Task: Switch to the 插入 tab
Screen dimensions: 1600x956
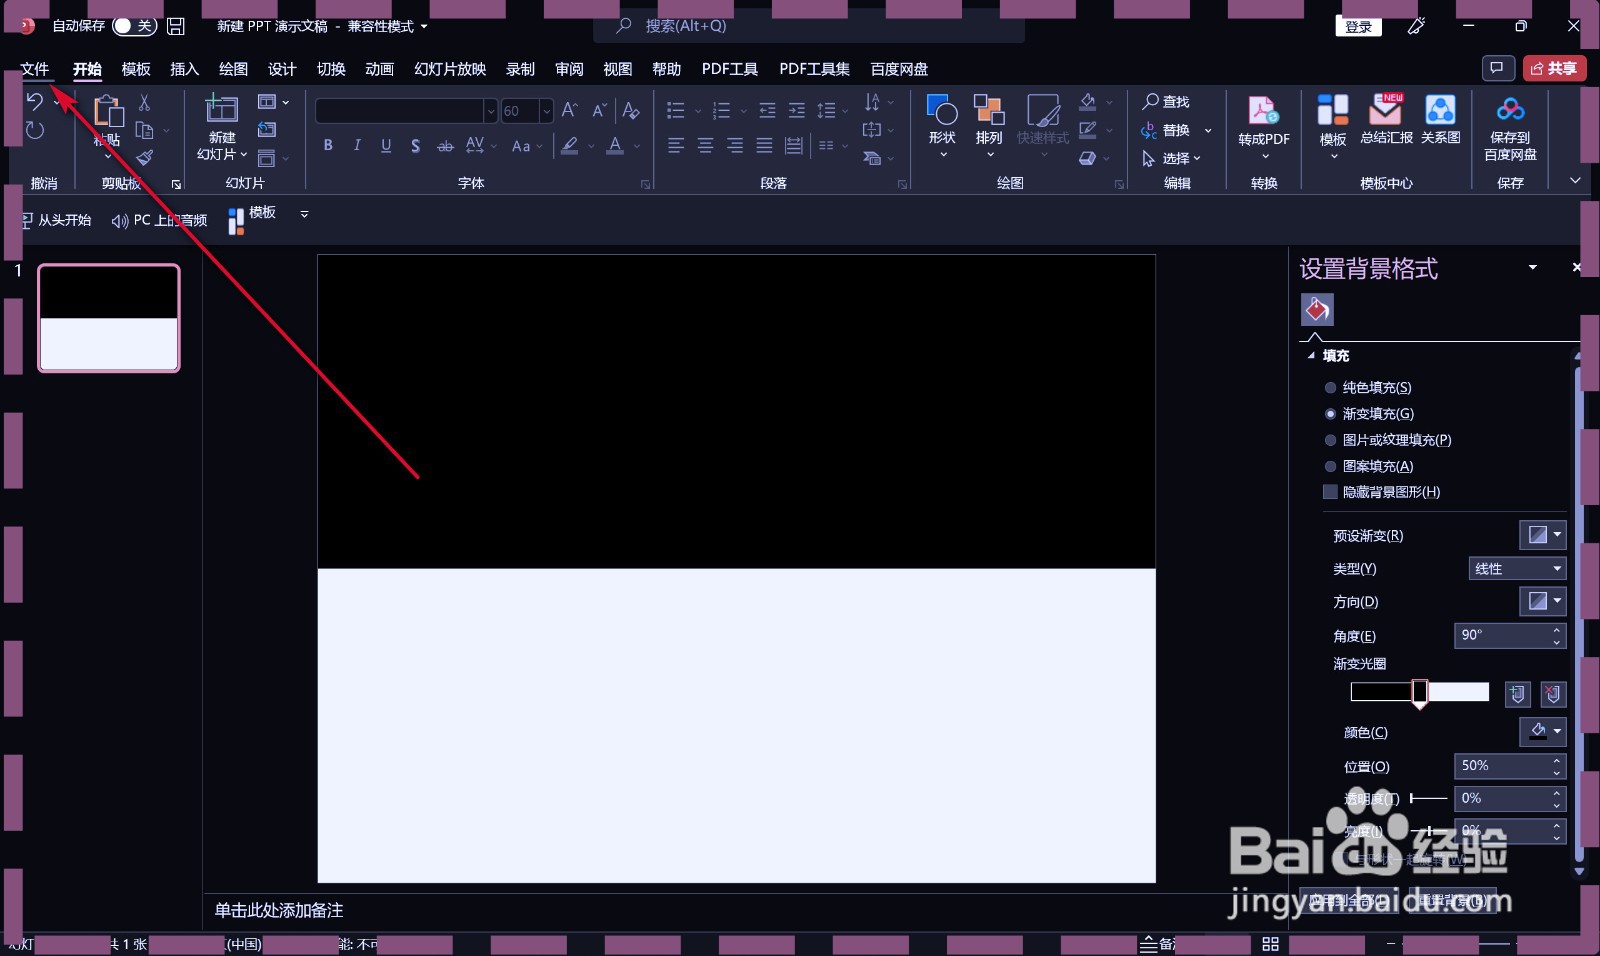Action: (184, 69)
